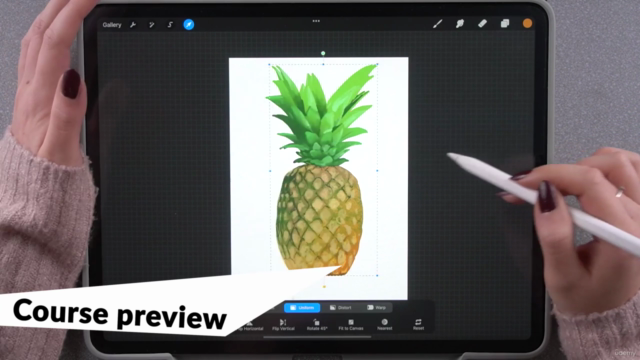Tap the top-left selection corner handle
Viewport: 640px width, 360px height.
tap(269, 64)
